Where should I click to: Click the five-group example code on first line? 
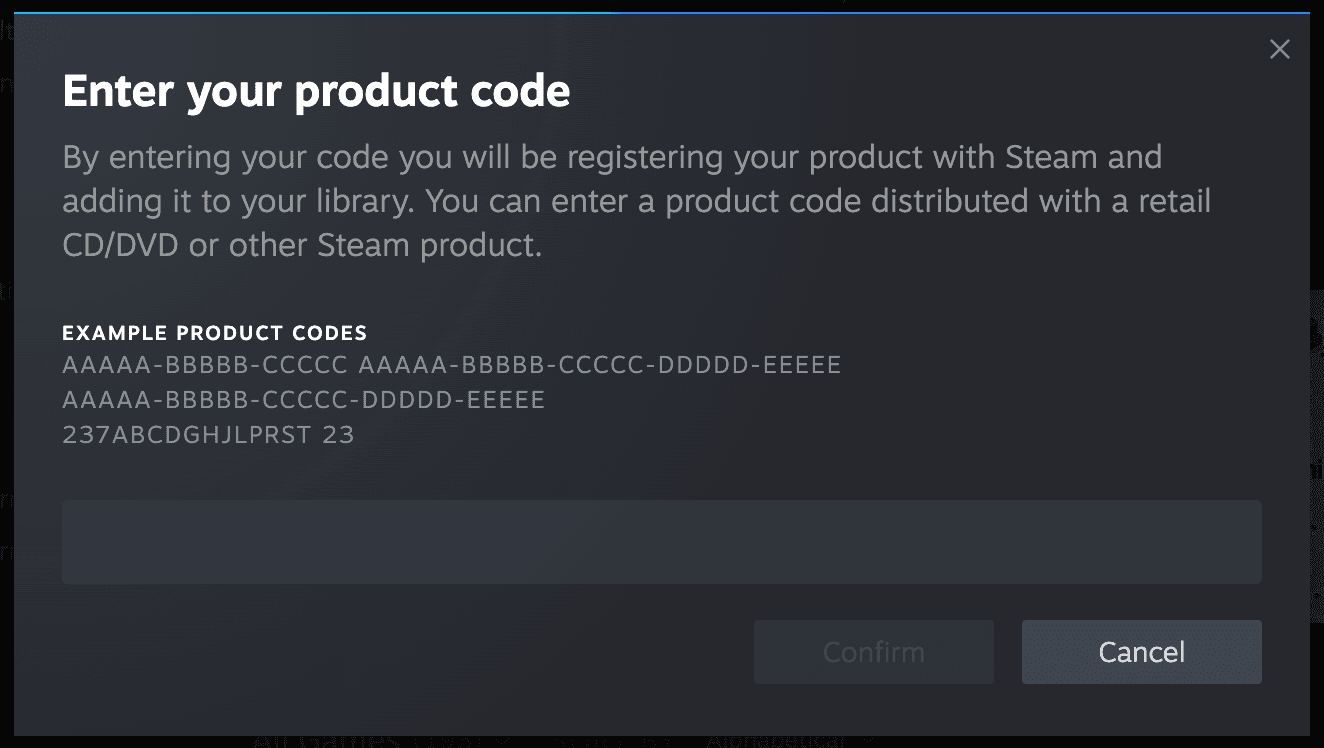[599, 365]
